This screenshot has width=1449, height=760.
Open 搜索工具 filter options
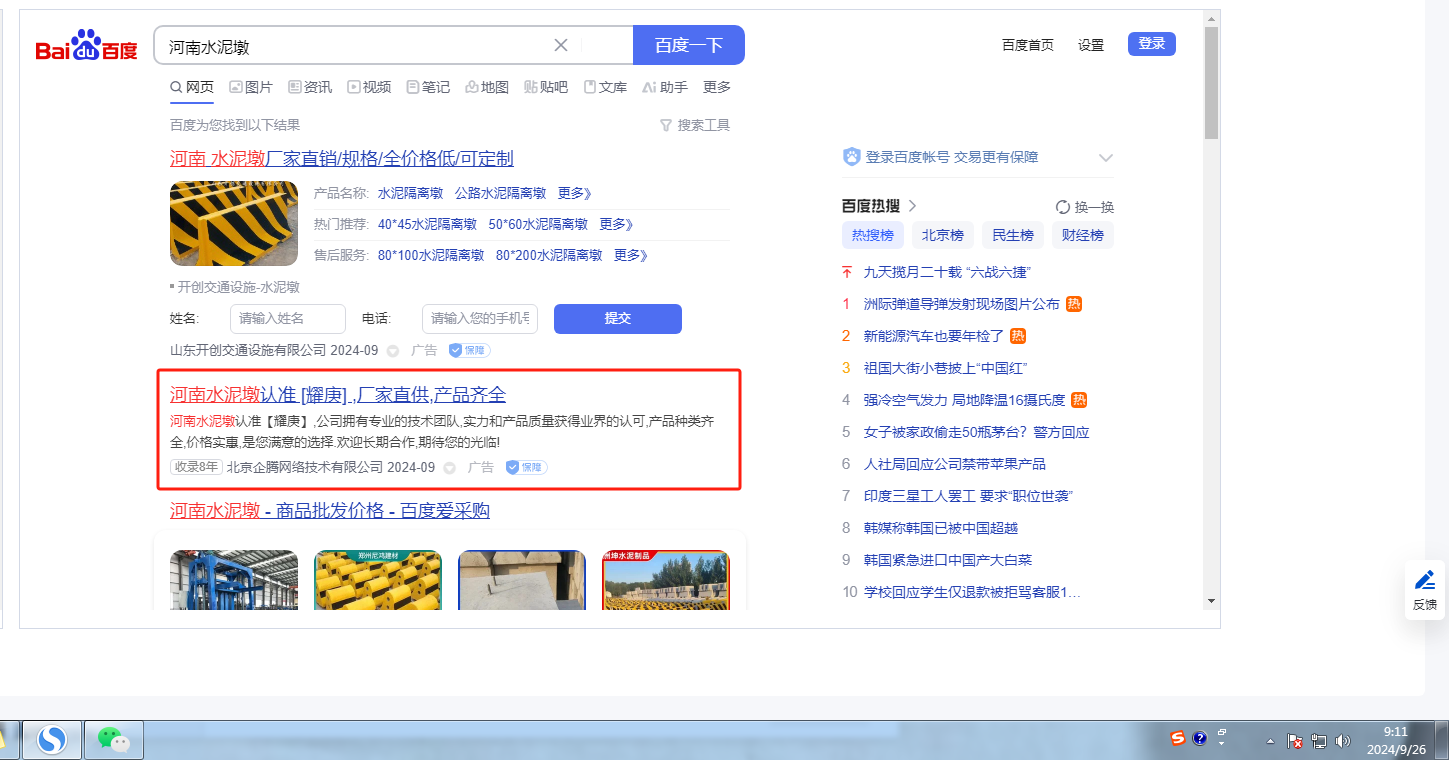tap(695, 125)
